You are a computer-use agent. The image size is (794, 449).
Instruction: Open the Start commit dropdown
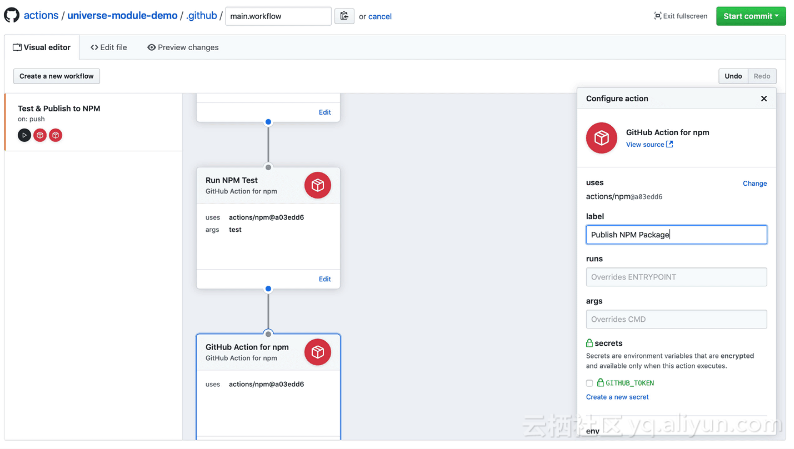click(751, 16)
